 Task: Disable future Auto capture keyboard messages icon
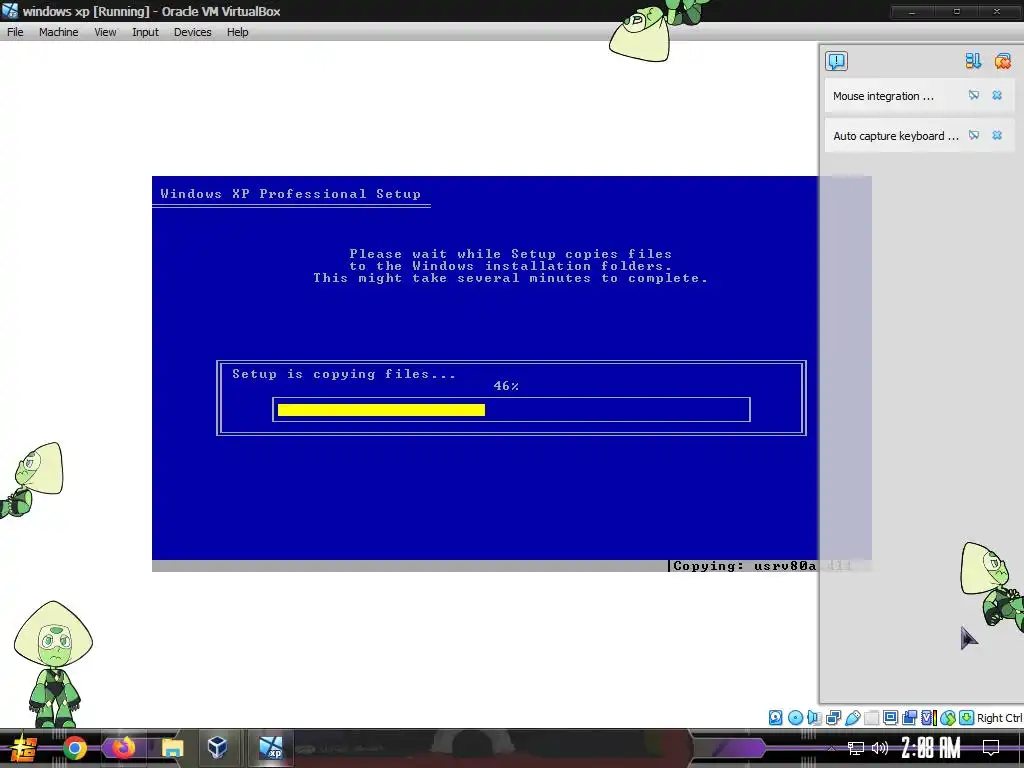tap(974, 135)
